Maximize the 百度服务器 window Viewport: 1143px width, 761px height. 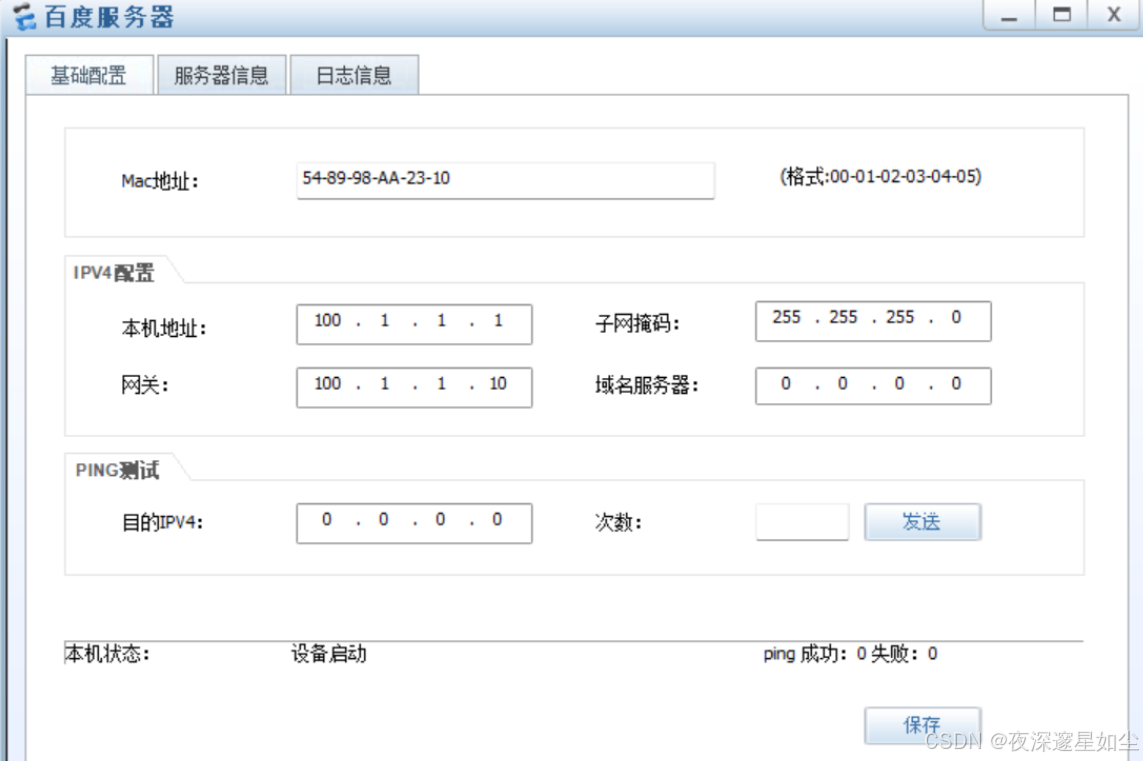coord(1062,15)
